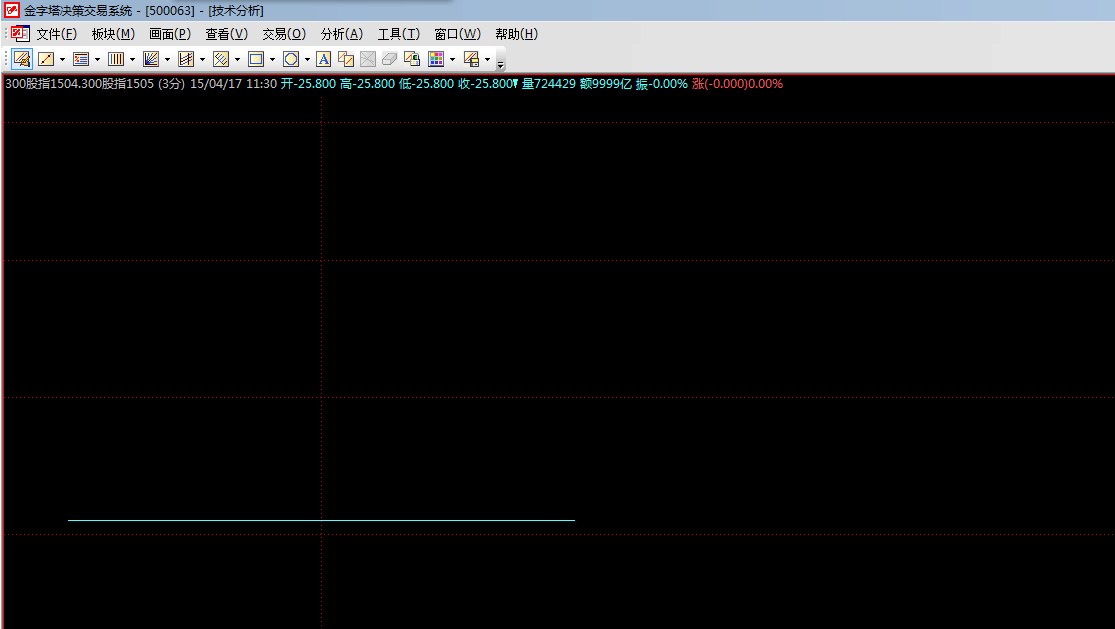Click the application icon left of 文件 menu

coord(20,33)
